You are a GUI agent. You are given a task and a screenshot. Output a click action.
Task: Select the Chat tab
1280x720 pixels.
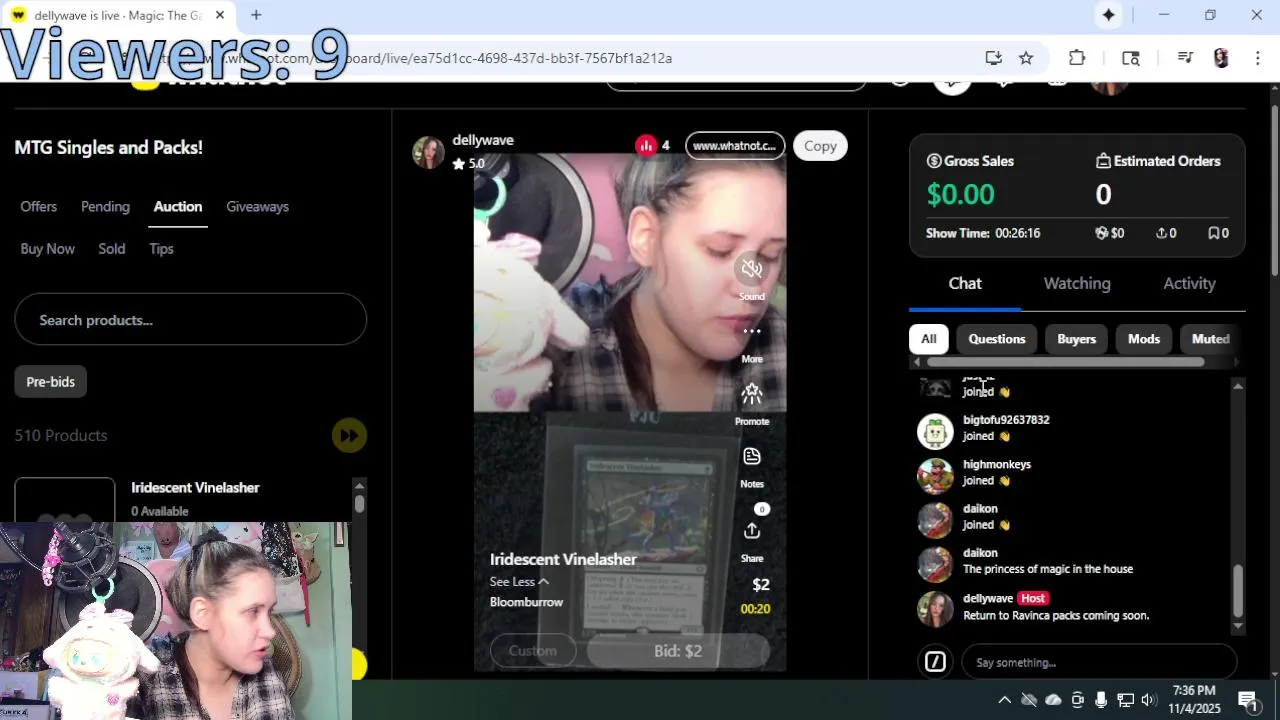(965, 283)
